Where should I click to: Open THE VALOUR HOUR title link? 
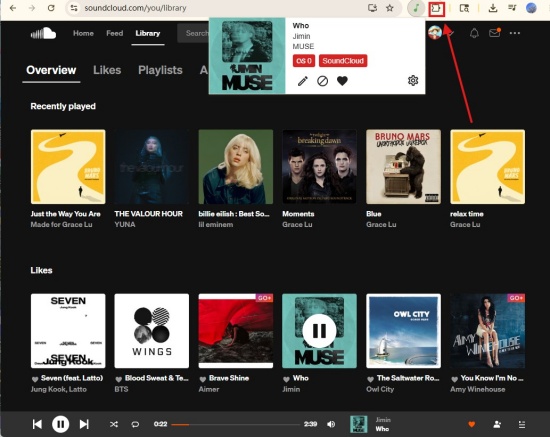148,214
